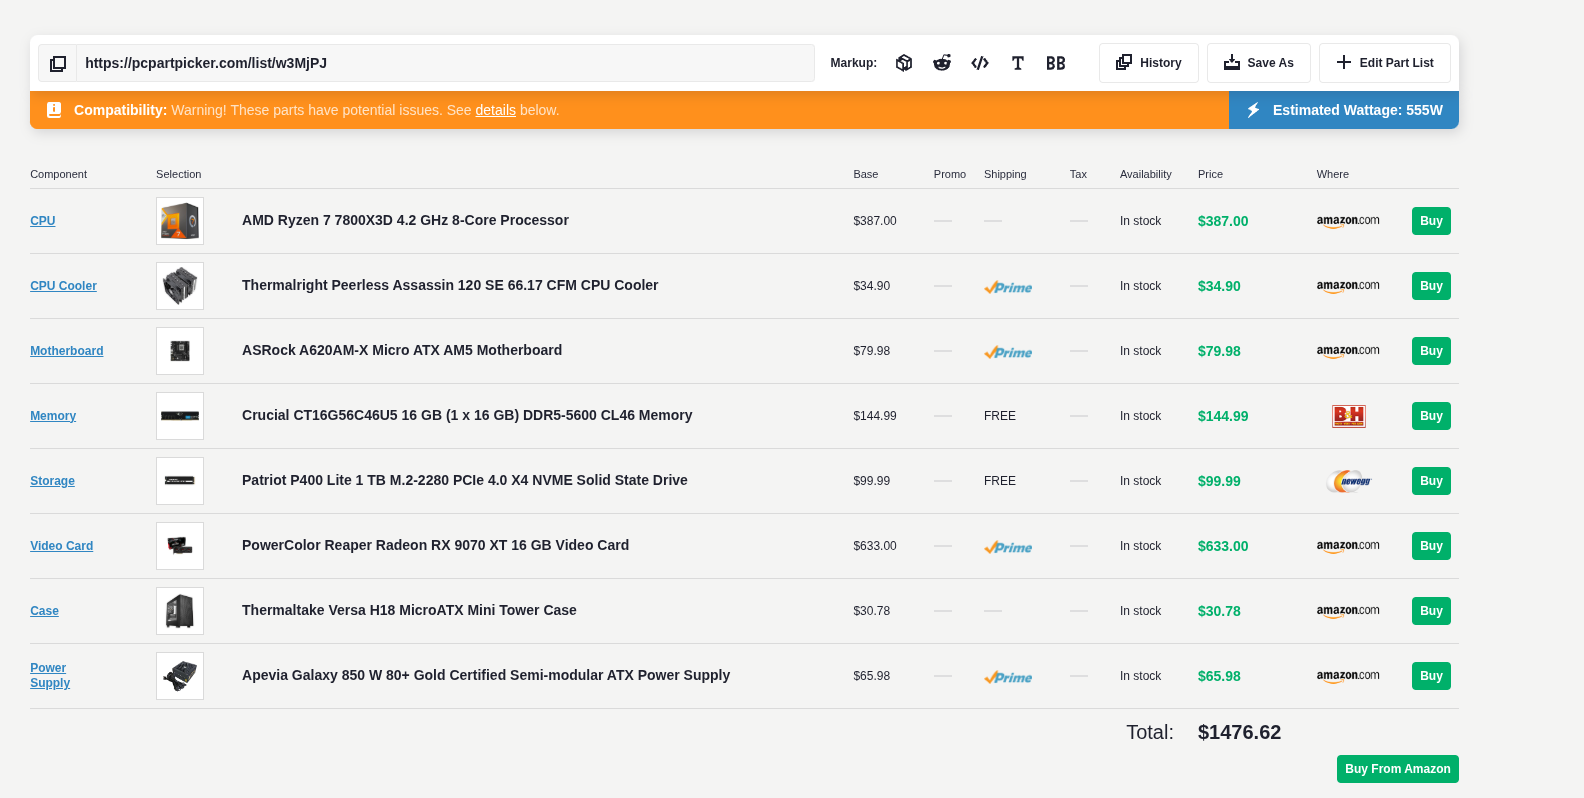Select the HTML code markup icon
The height and width of the screenshot is (798, 1584).
click(x=980, y=63)
